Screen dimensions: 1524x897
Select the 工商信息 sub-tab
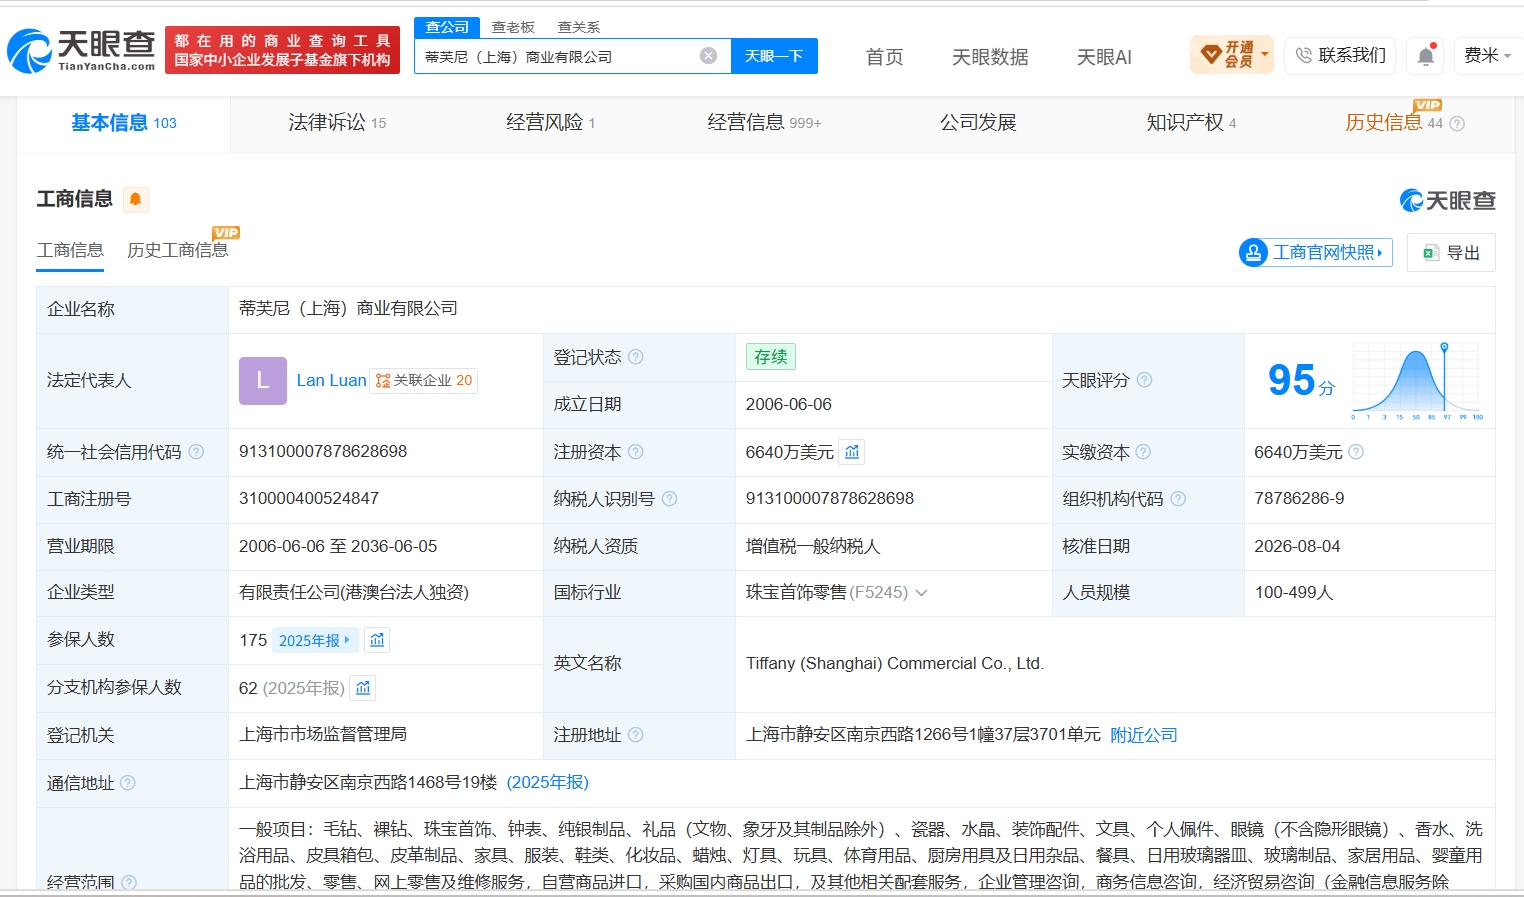(x=70, y=250)
